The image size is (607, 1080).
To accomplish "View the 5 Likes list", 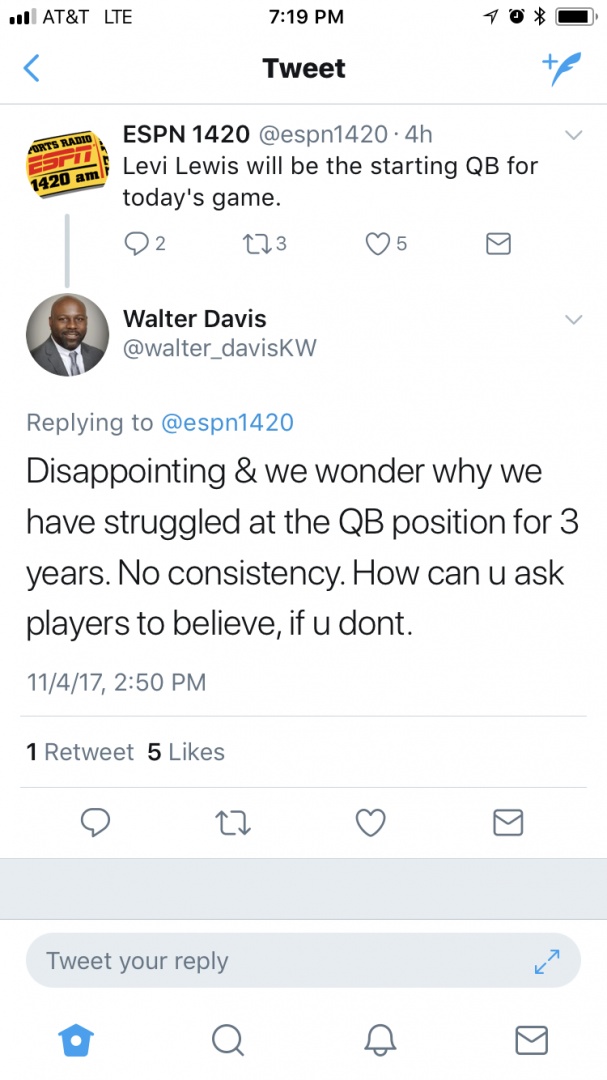I will click(186, 751).
